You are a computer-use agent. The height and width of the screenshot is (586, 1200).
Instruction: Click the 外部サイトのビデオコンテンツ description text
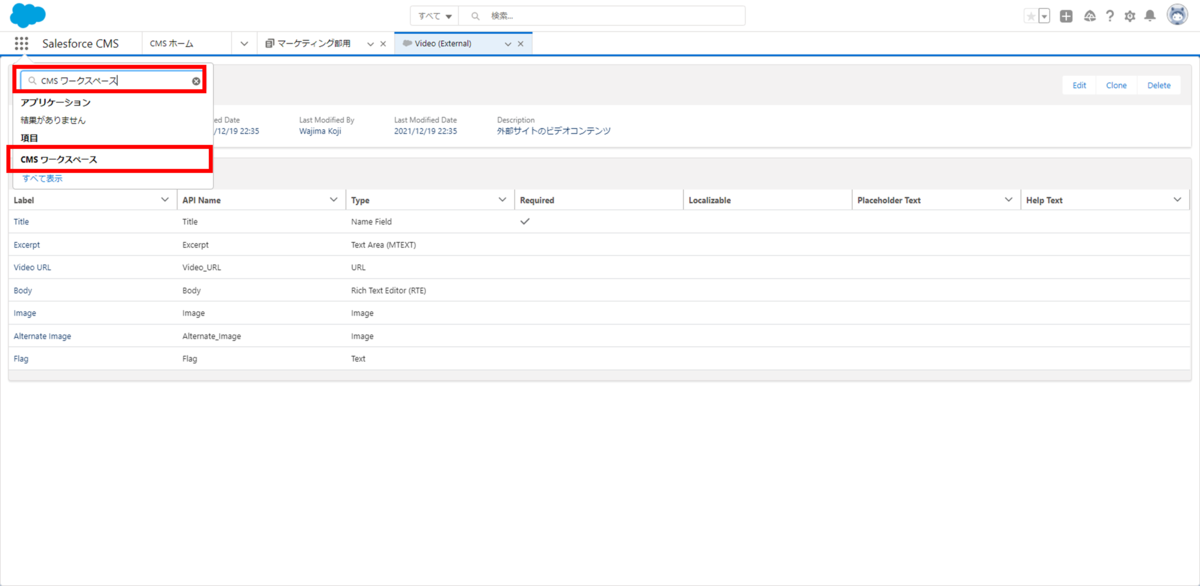tap(554, 131)
